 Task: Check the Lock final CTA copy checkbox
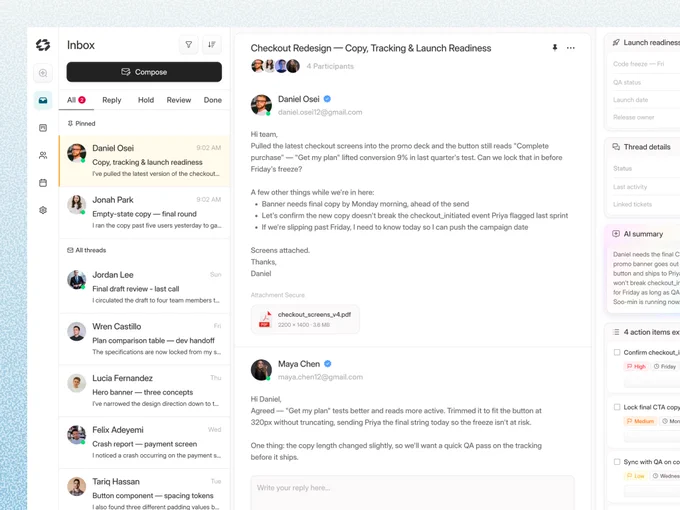617,407
